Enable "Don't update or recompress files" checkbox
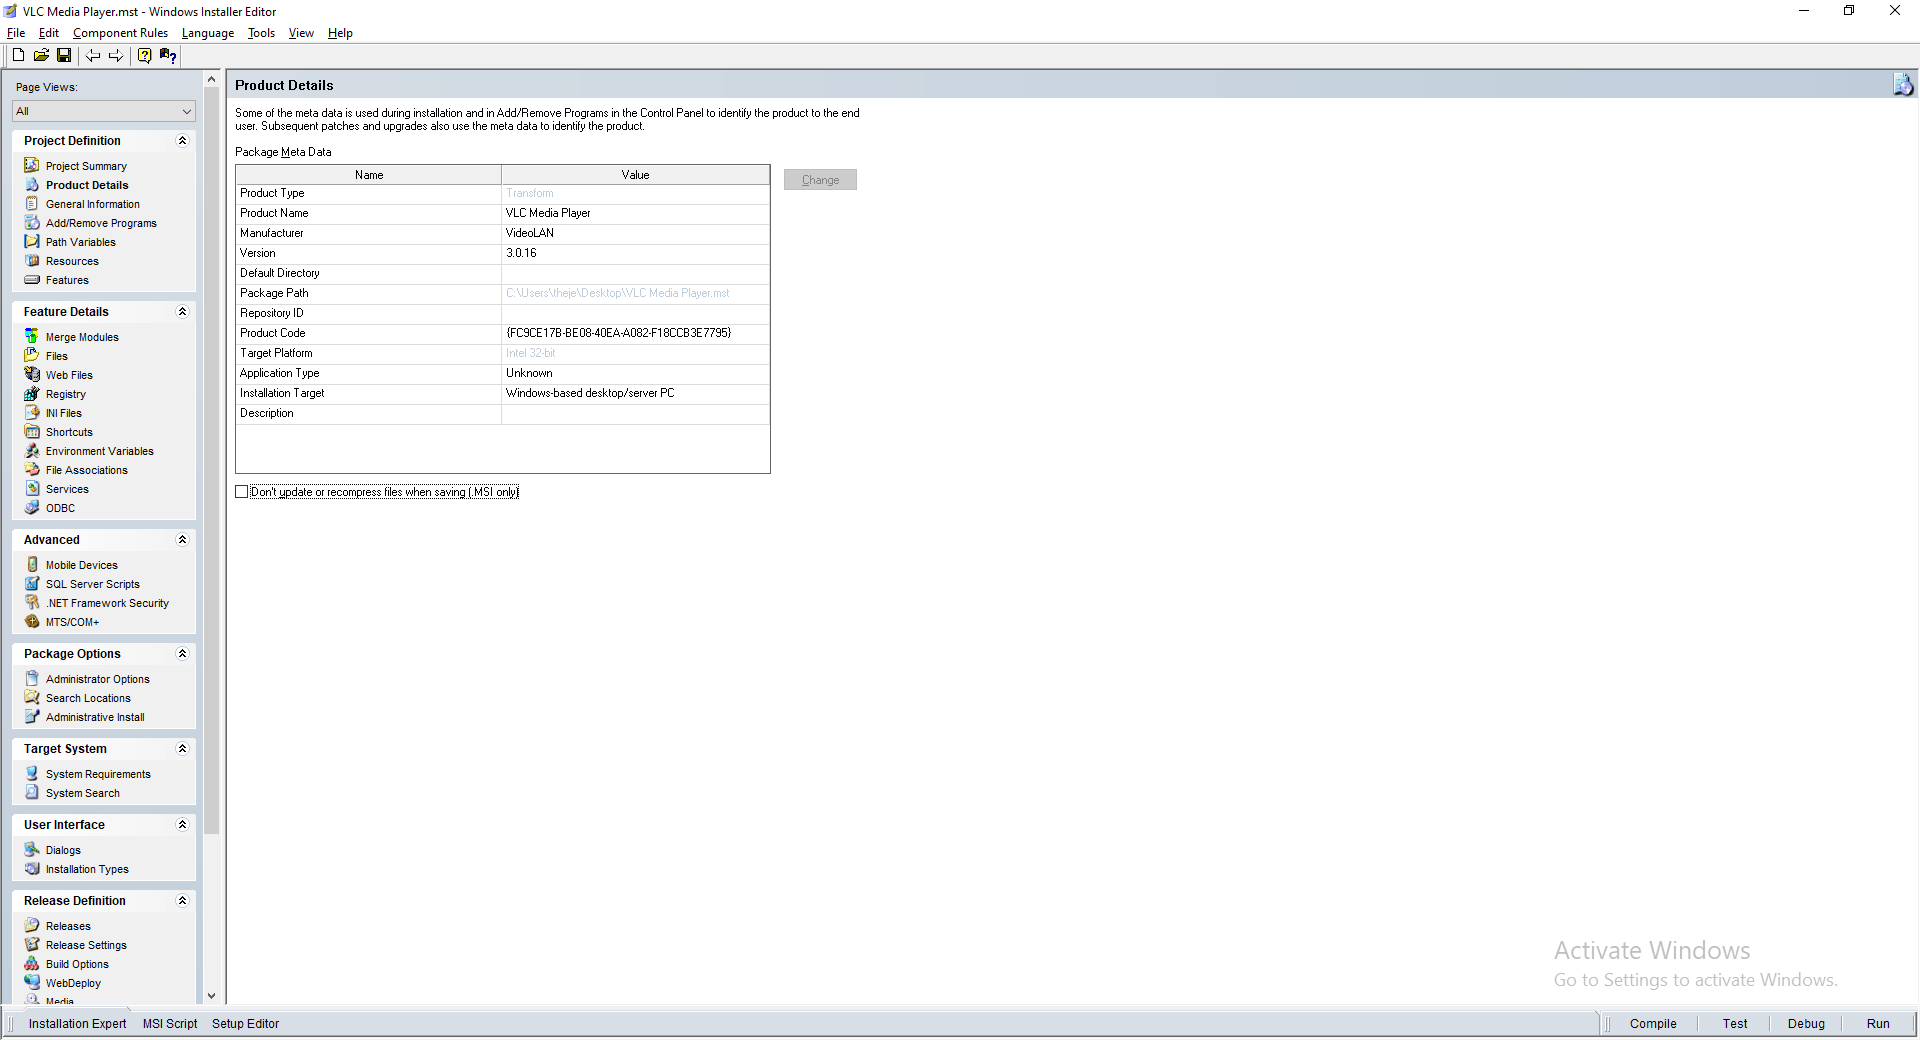 (x=242, y=492)
